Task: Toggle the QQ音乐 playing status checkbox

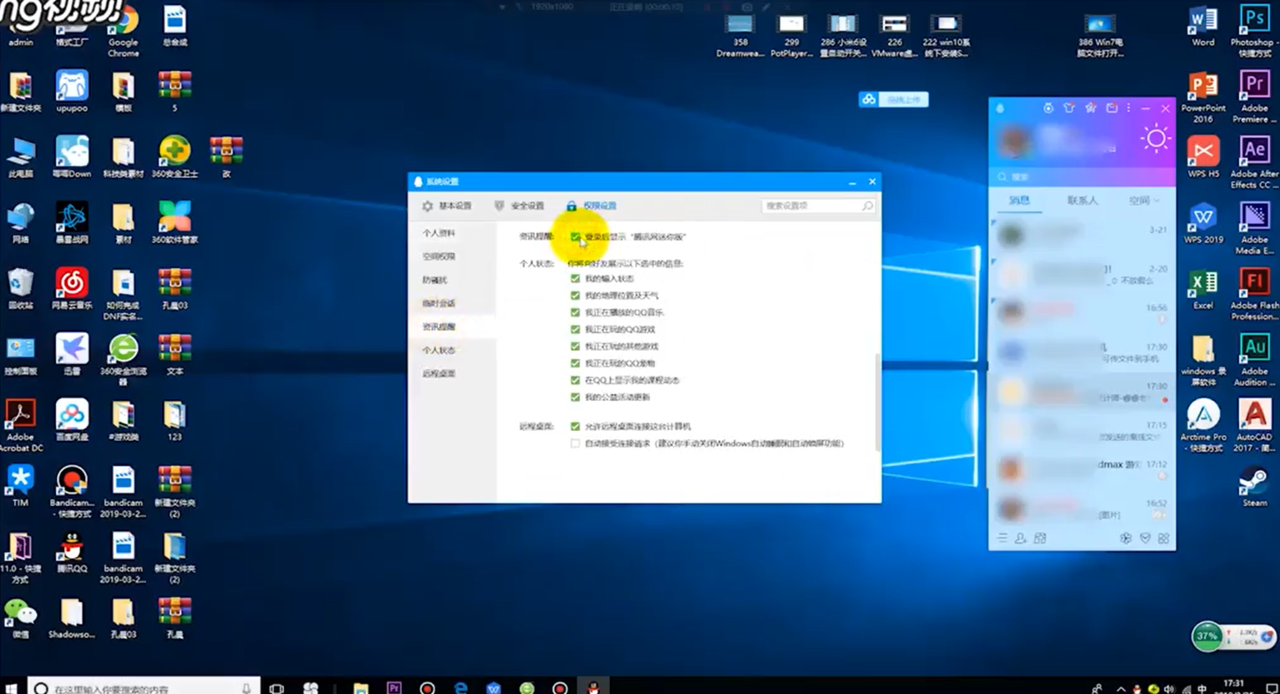Action: point(575,313)
